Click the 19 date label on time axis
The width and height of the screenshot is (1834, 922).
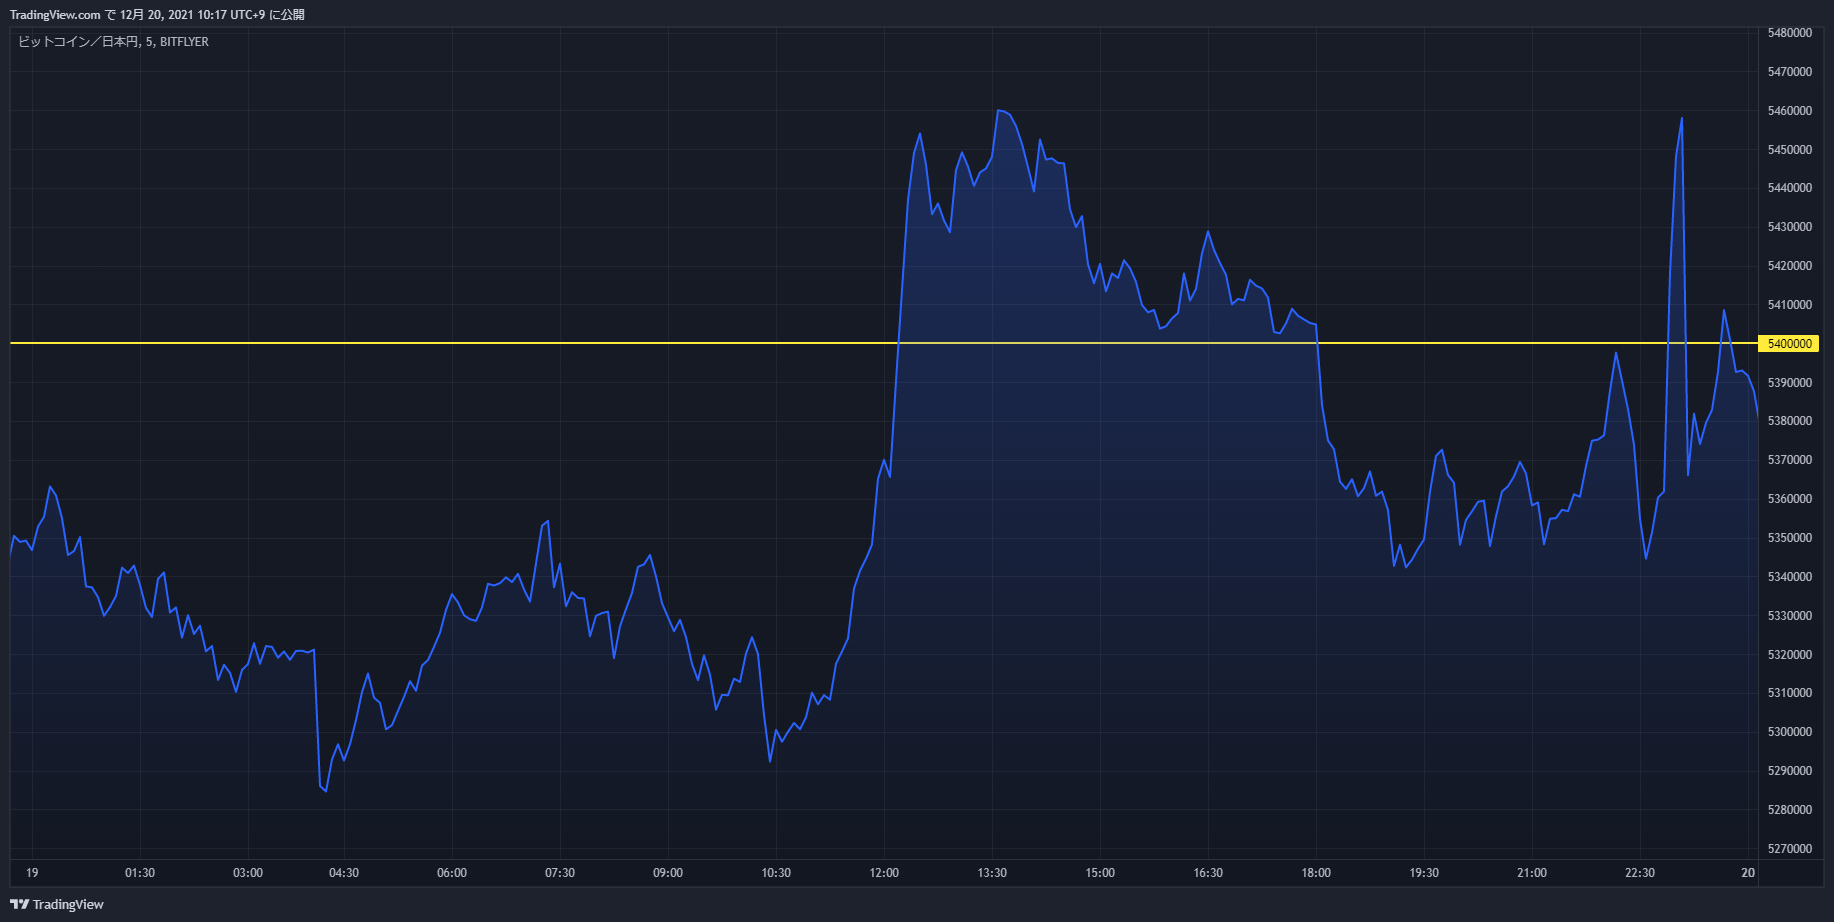(32, 873)
